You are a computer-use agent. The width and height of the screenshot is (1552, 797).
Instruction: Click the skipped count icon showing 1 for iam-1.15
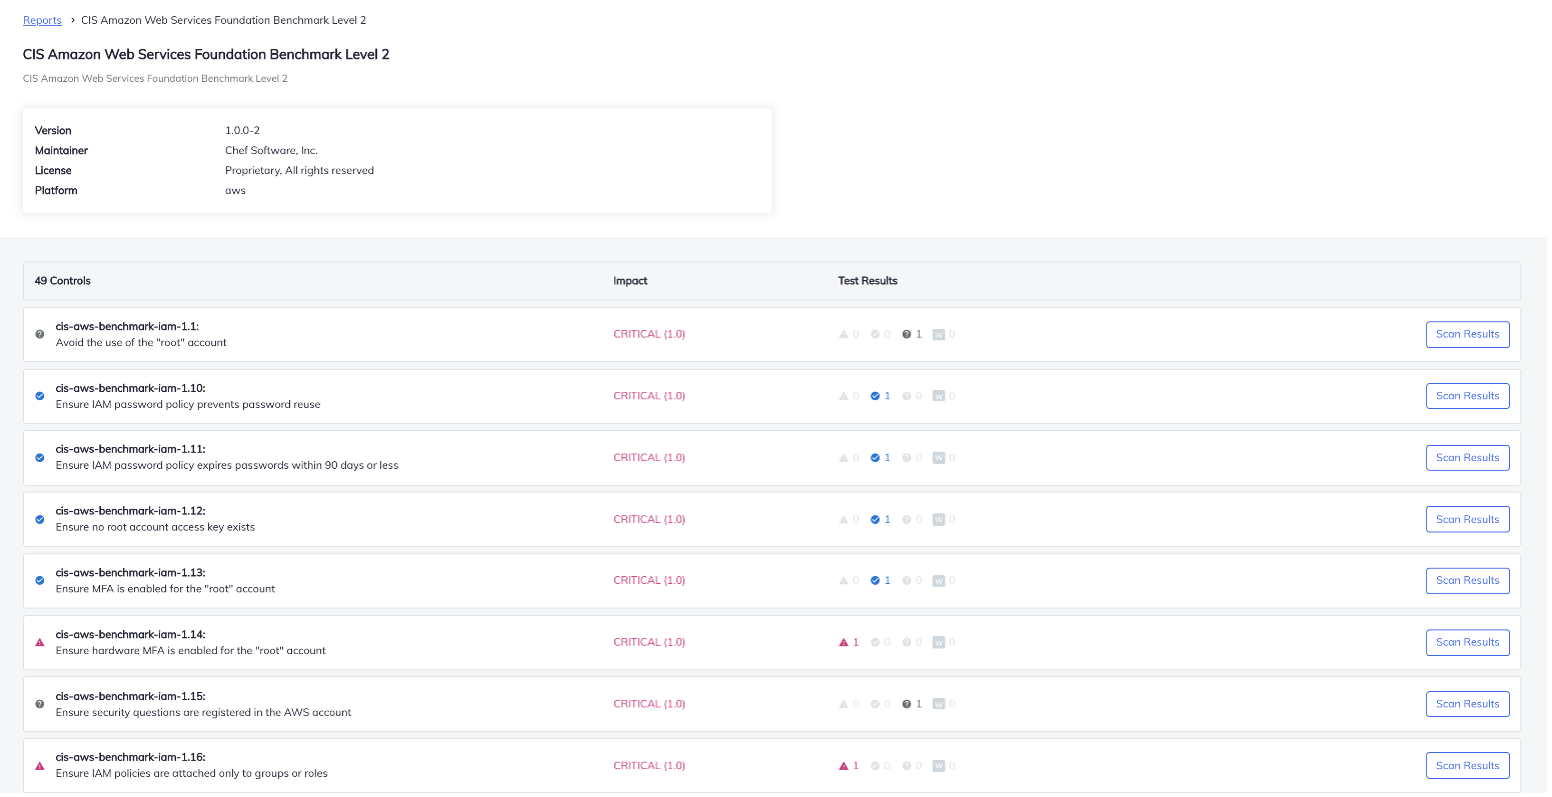tap(907, 703)
